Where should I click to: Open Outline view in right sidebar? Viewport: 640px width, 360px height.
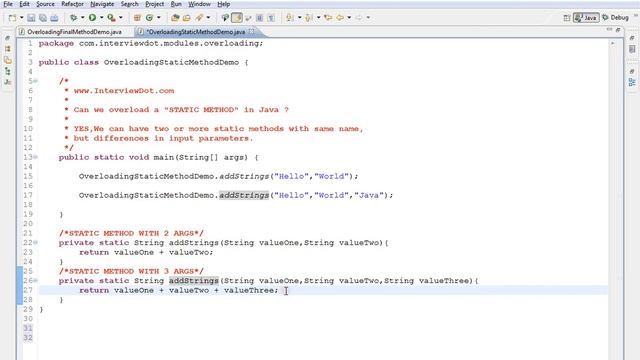coord(632,82)
